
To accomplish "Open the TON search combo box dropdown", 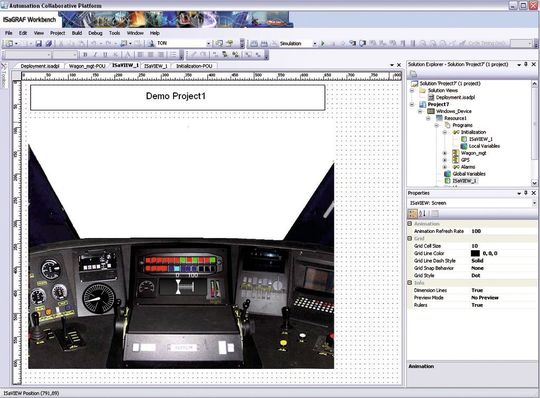I will click(208, 43).
